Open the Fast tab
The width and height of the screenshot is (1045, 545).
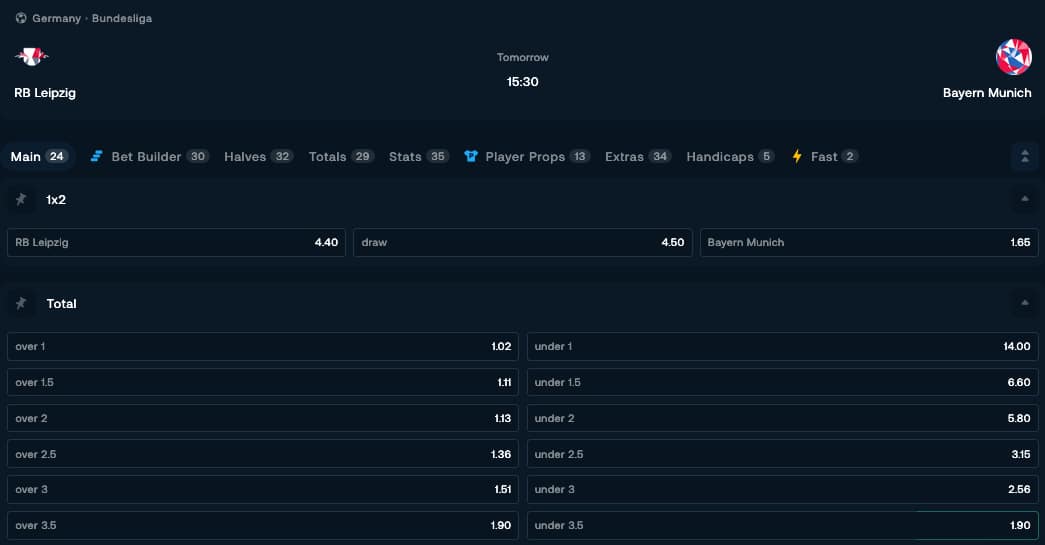(x=824, y=157)
